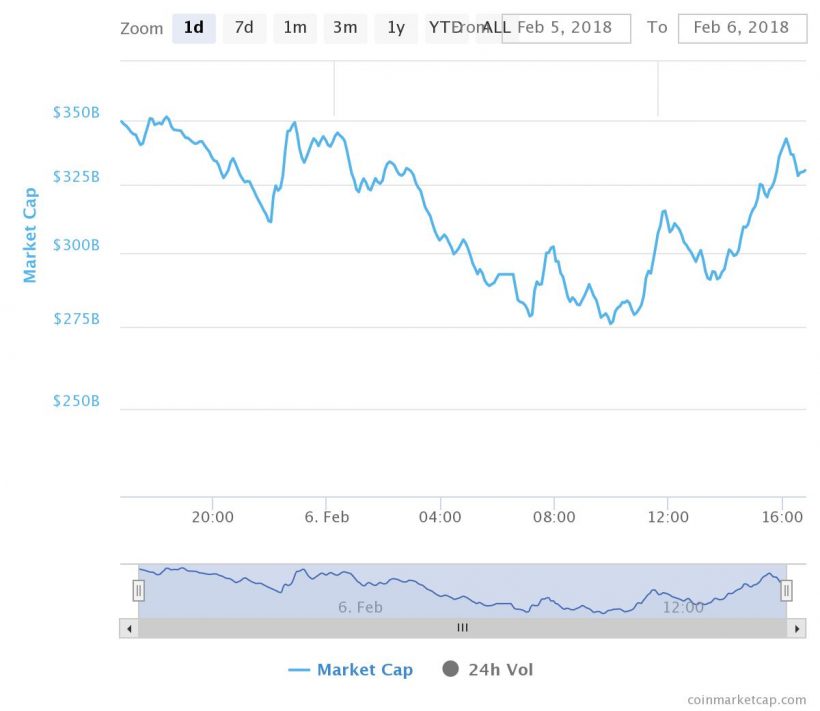
Task: Click the blue Market Cap line icon
Action: point(299,670)
